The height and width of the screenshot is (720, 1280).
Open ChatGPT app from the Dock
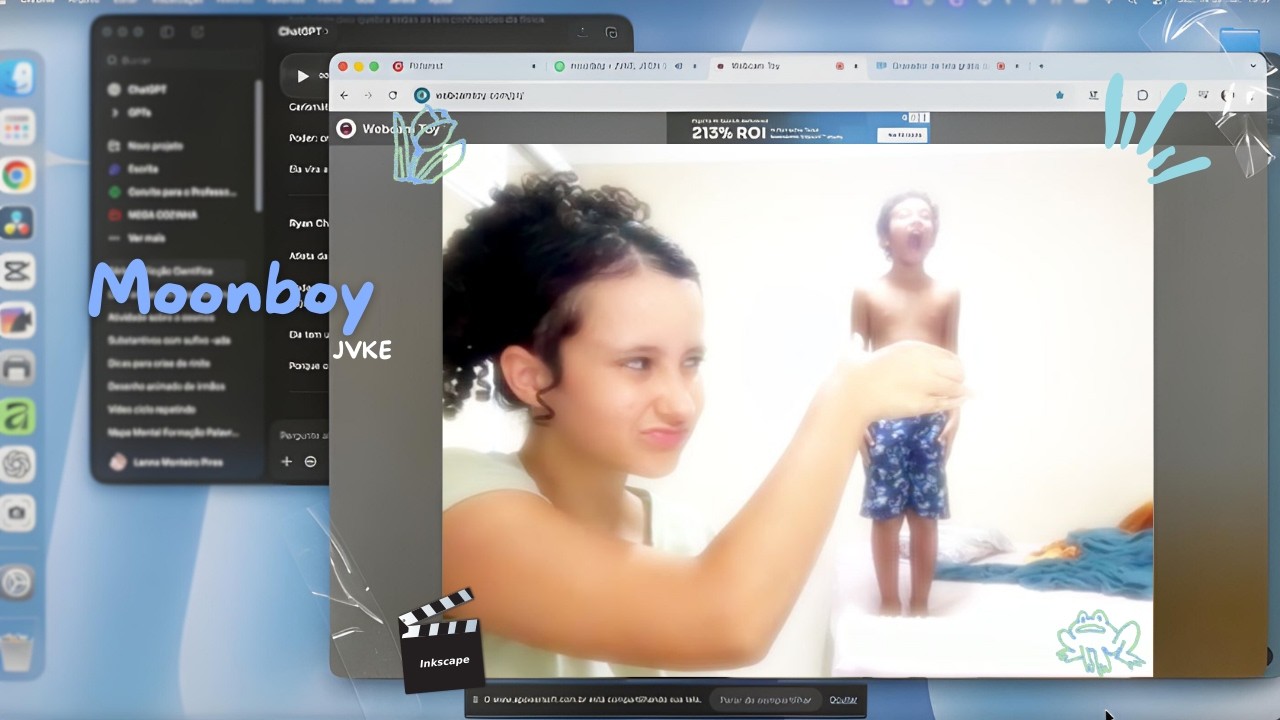18,465
